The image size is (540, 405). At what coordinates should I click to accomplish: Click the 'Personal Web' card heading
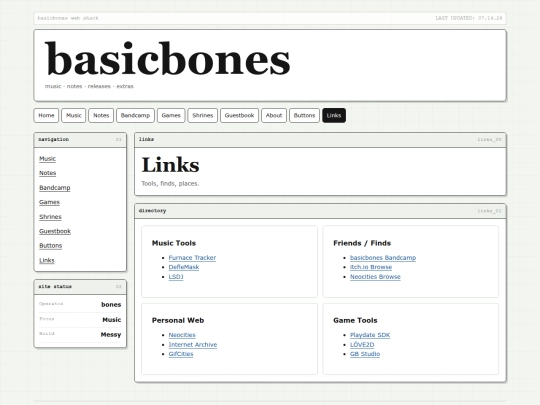coord(178,320)
